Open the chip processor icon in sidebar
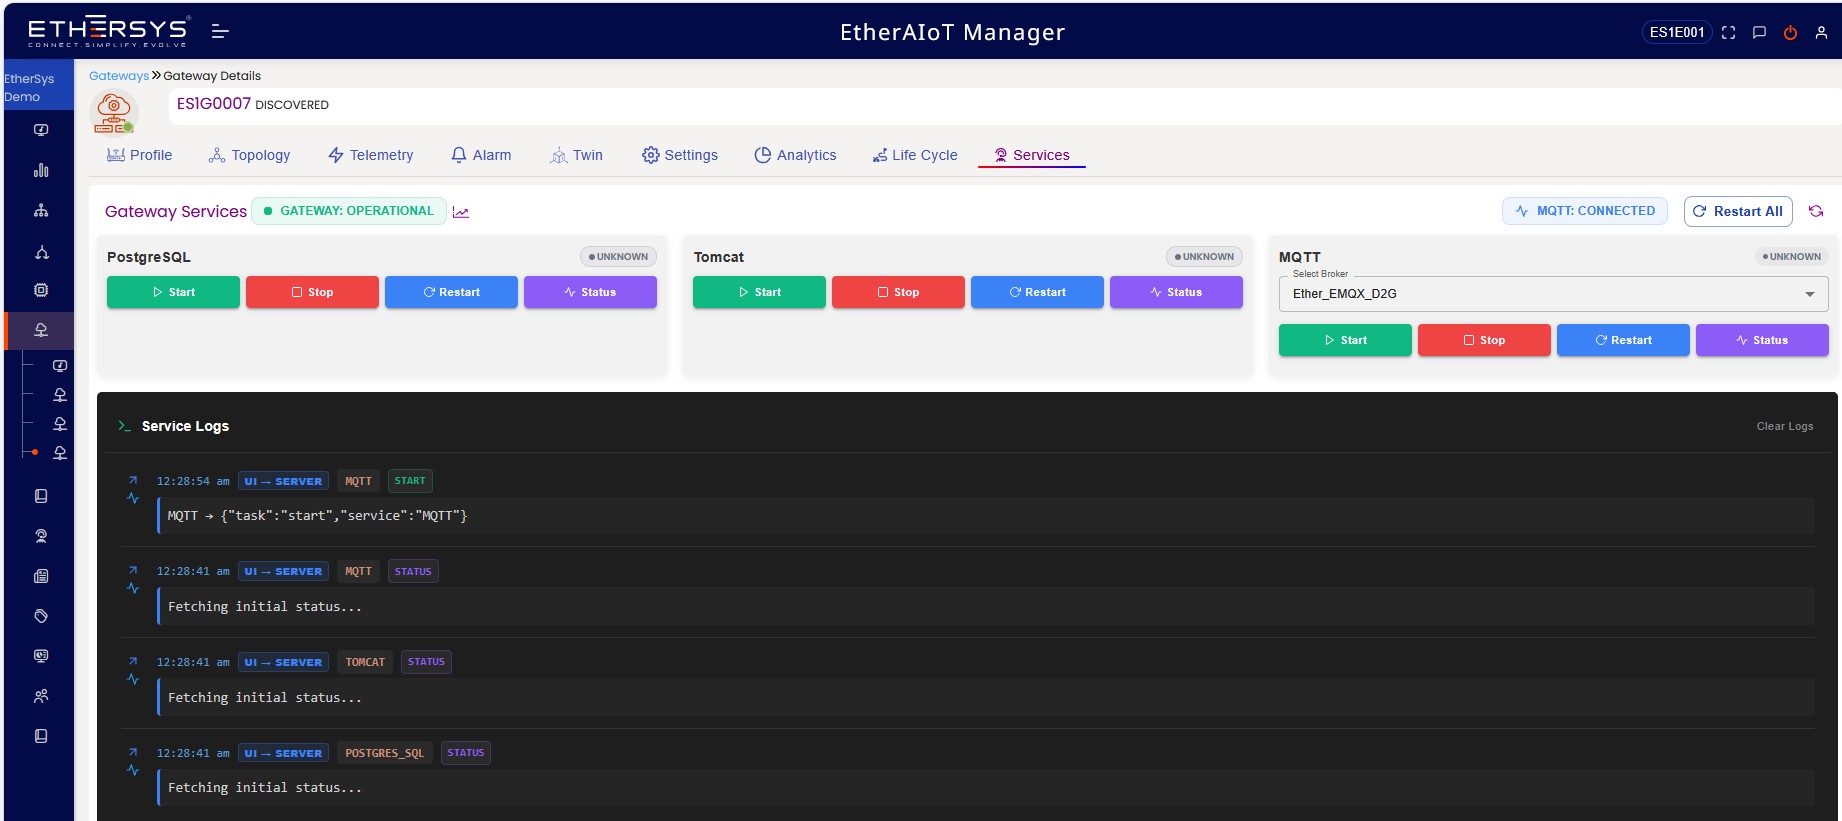1842x821 pixels. [41, 290]
